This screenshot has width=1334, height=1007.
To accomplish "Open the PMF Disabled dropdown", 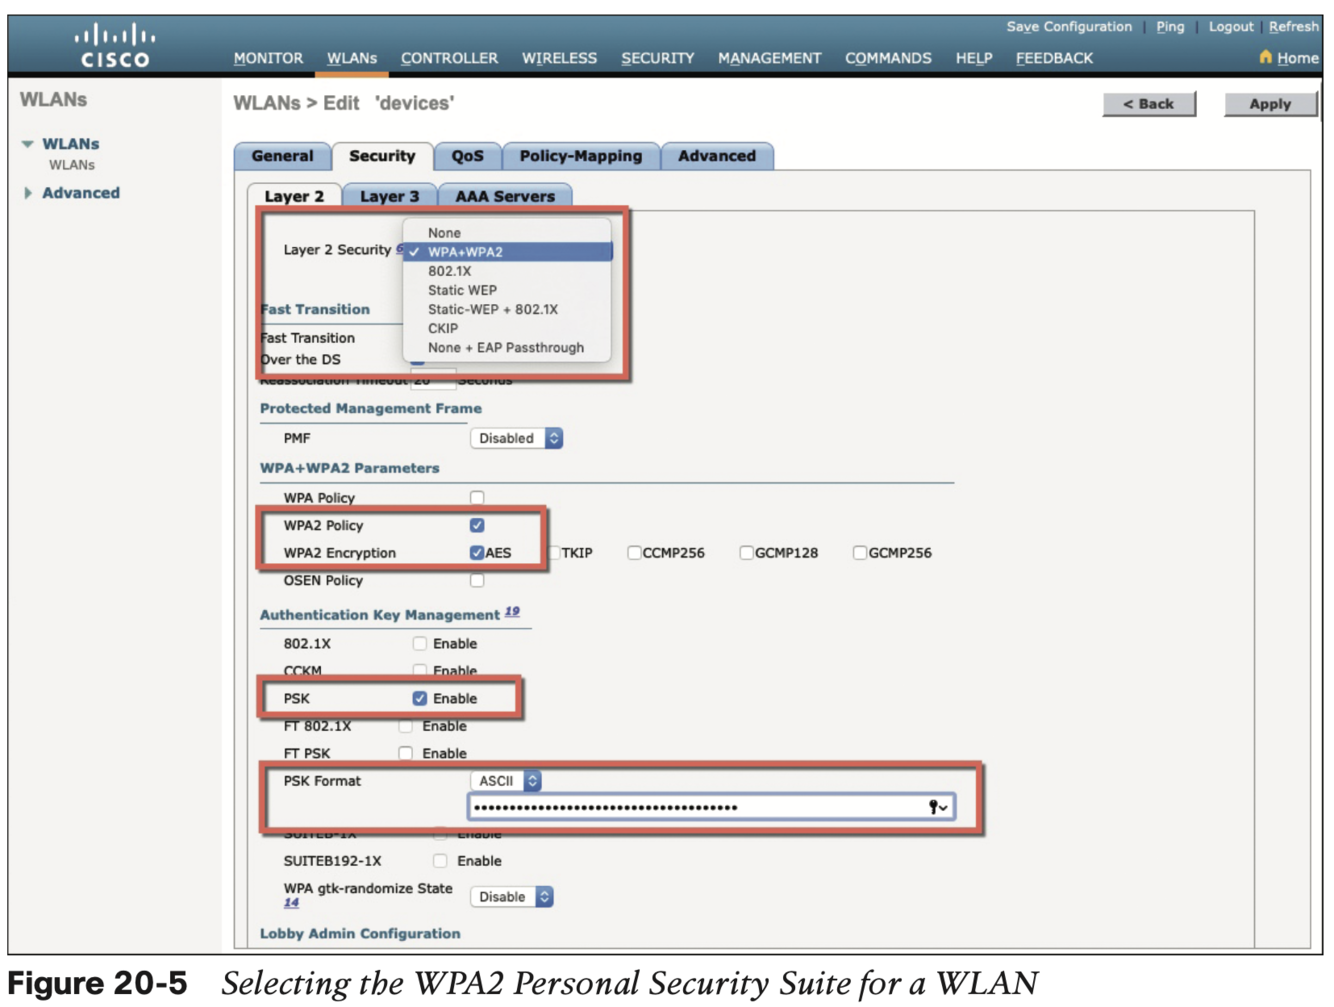I will point(517,438).
